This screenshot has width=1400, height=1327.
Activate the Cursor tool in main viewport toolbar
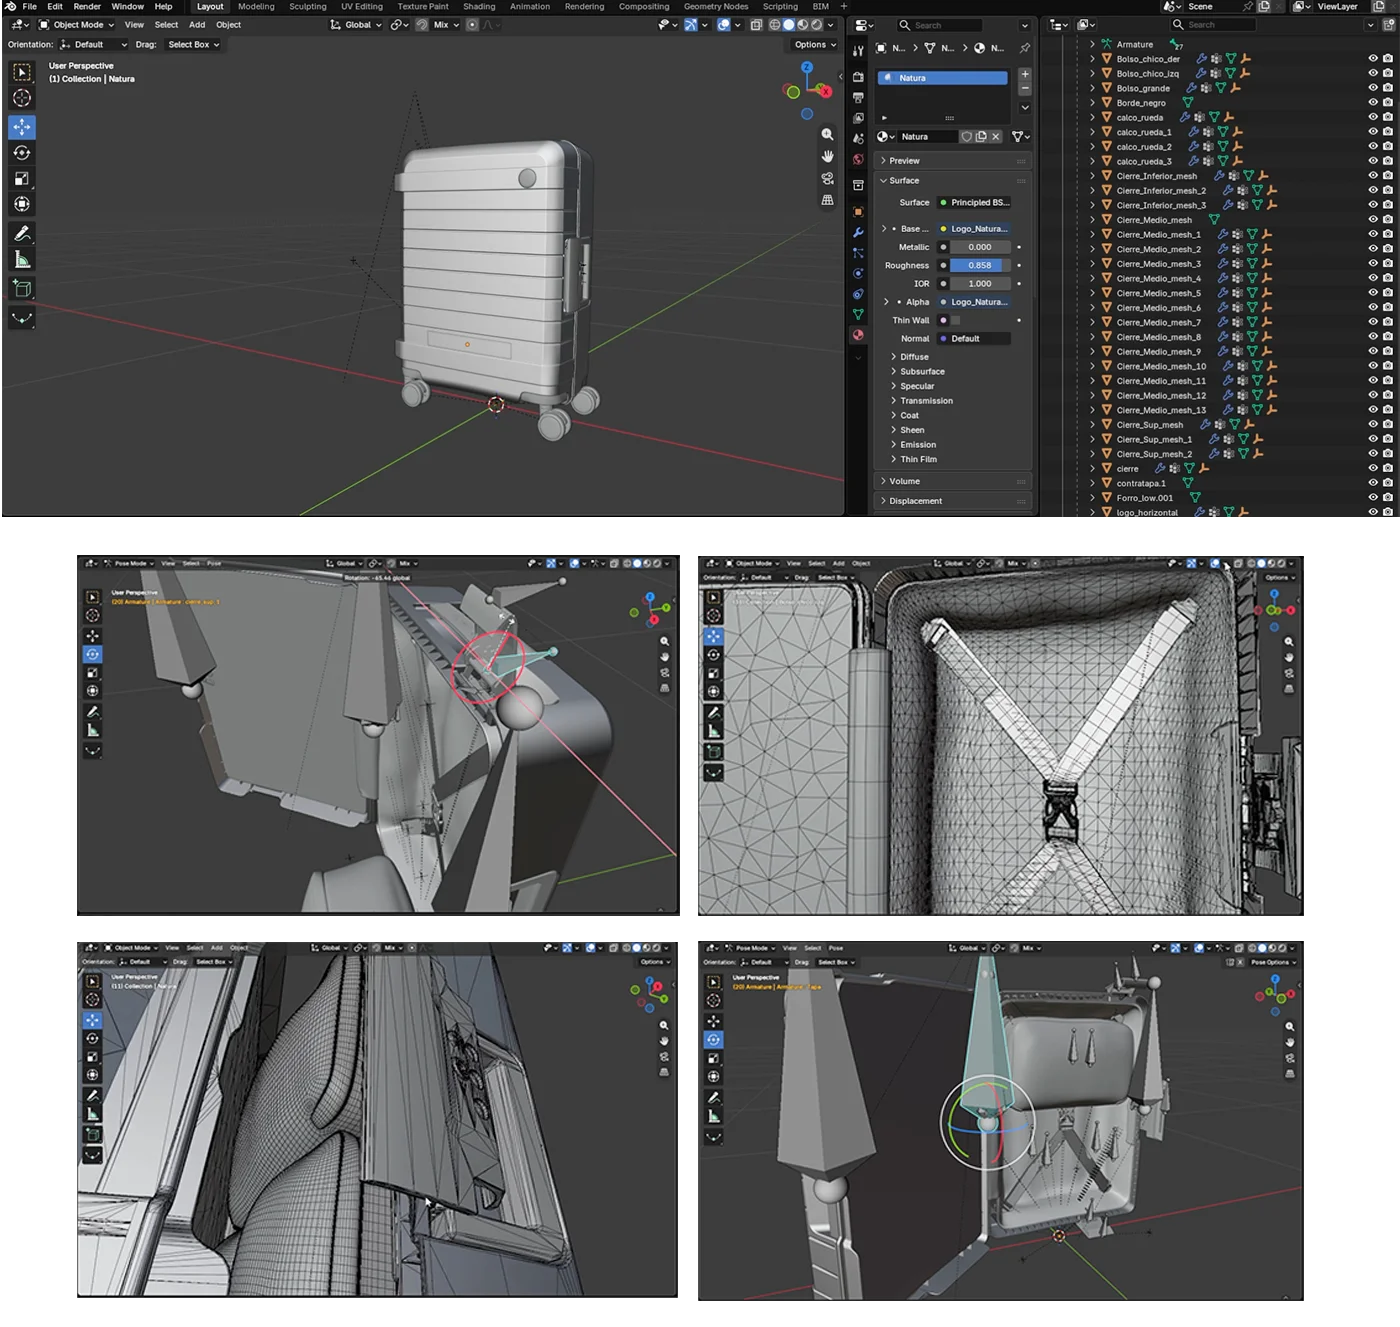(22, 98)
